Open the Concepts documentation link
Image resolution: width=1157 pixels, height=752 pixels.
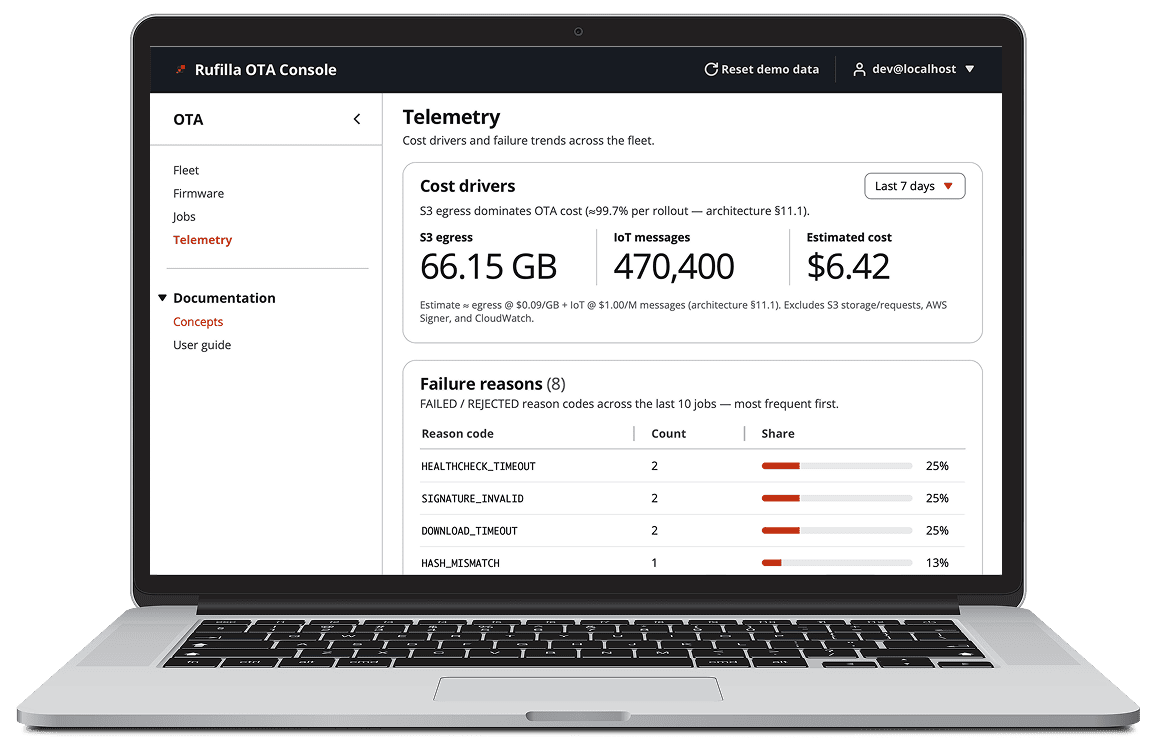[x=198, y=322]
